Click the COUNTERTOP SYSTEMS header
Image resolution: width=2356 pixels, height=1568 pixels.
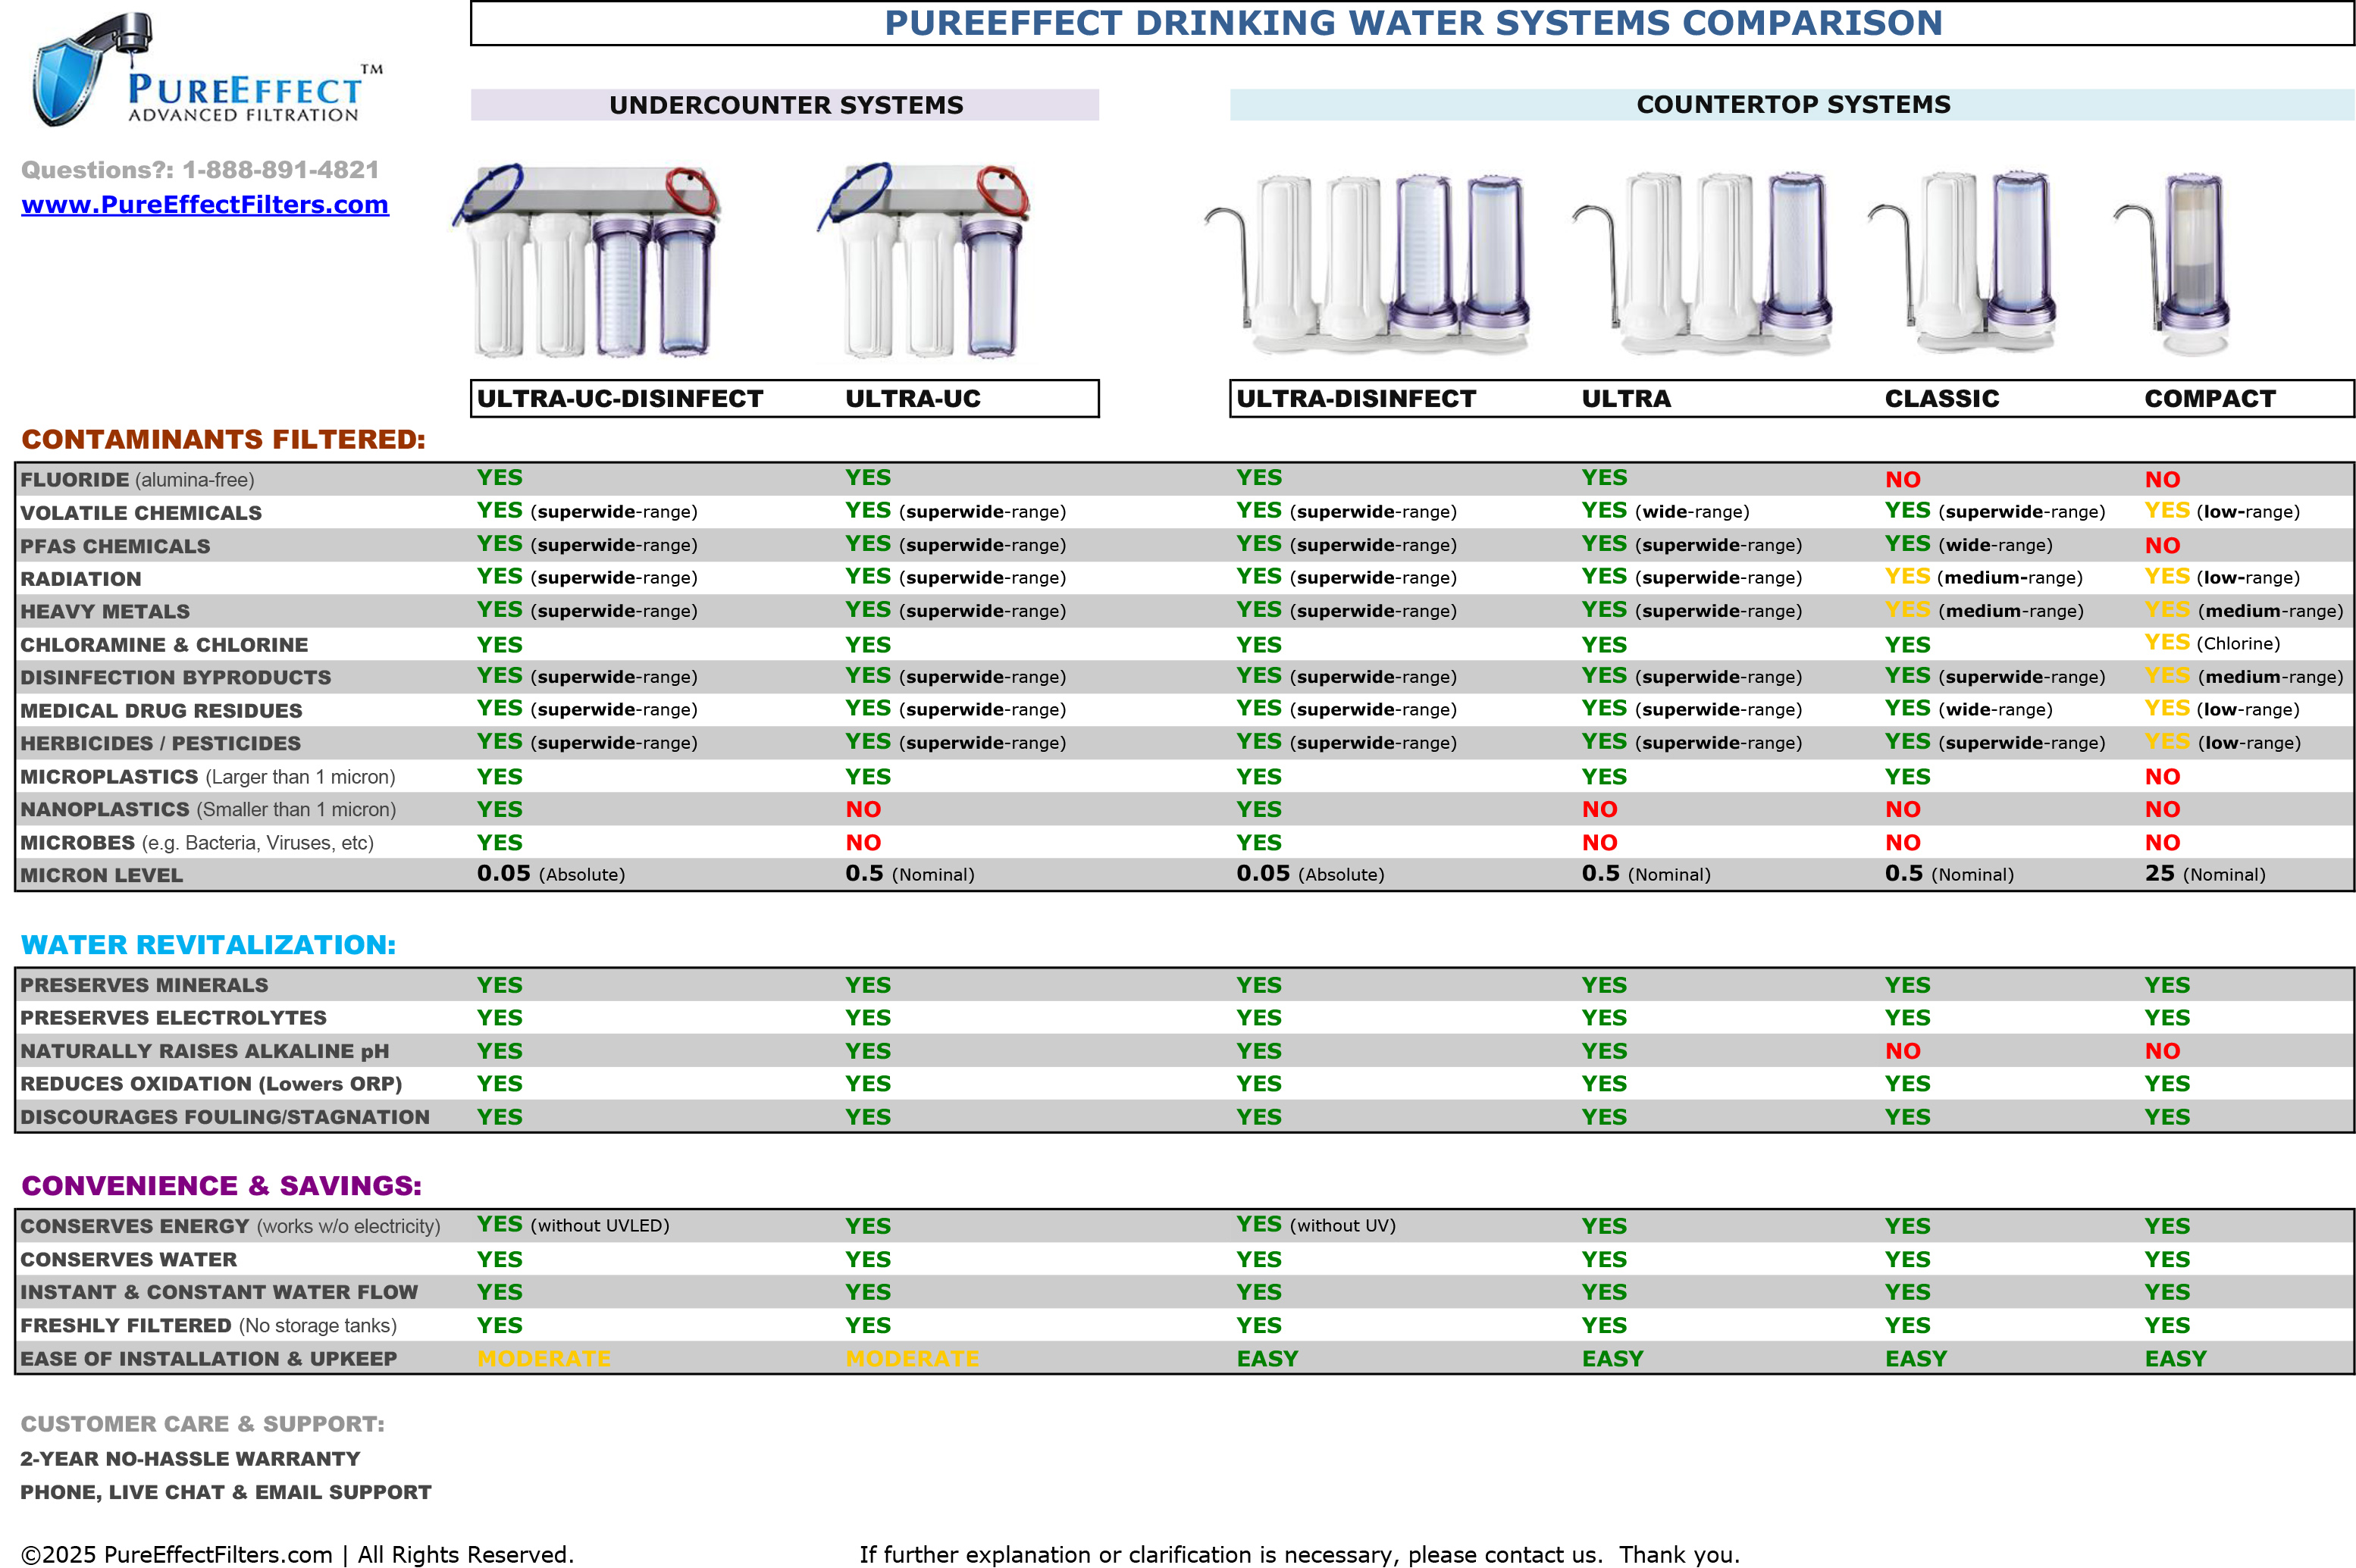point(1792,105)
